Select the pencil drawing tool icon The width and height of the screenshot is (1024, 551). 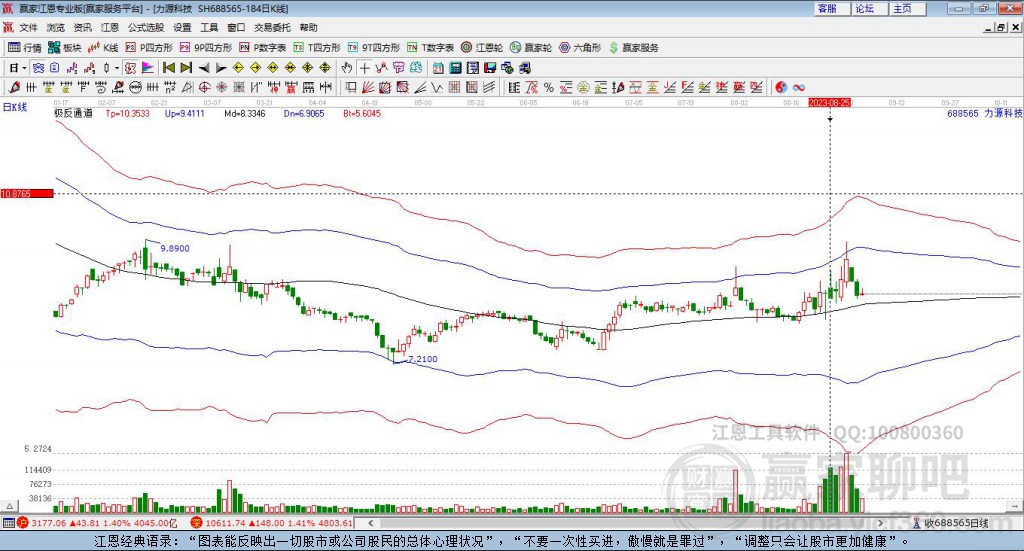click(x=14, y=87)
